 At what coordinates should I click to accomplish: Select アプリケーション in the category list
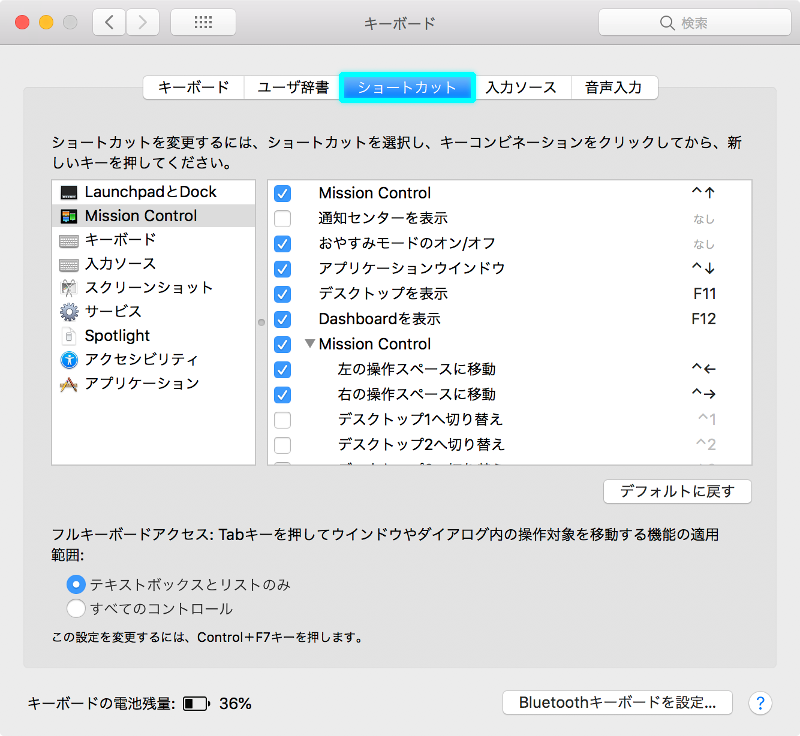pos(154,384)
